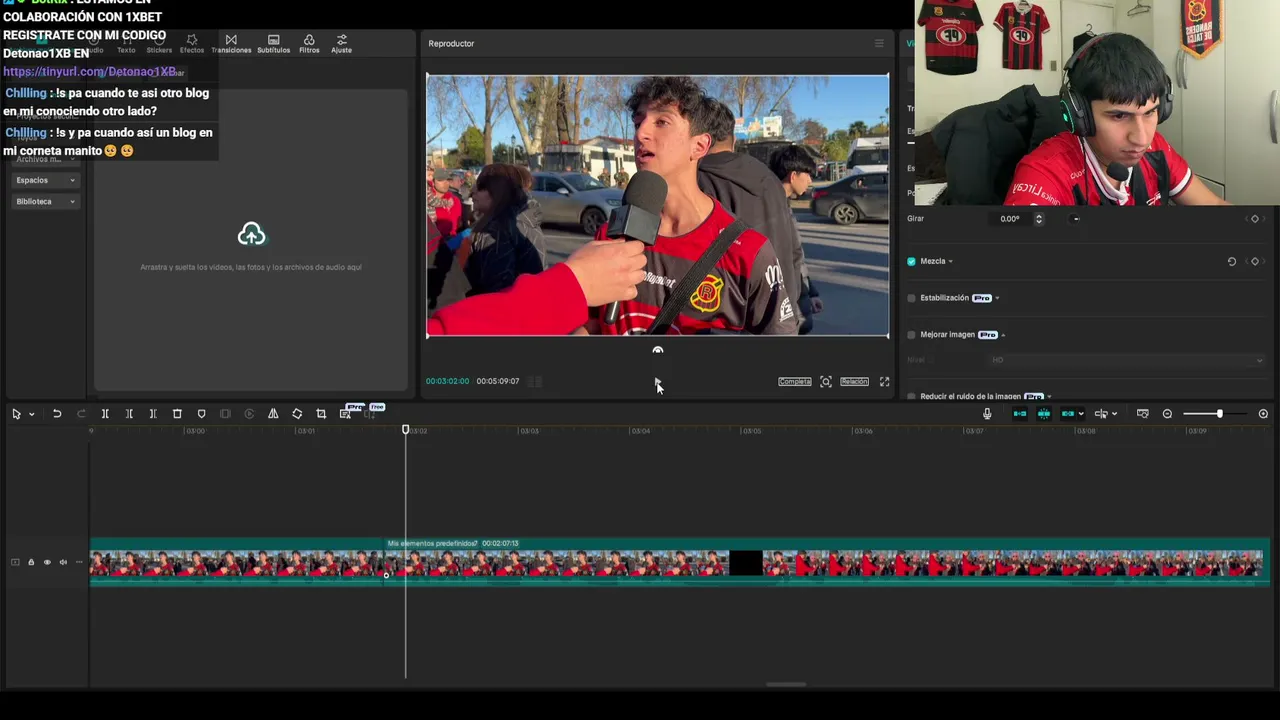This screenshot has width=1280, height=720.
Task: Click the current timecode 00:03:02:00
Action: tap(447, 381)
